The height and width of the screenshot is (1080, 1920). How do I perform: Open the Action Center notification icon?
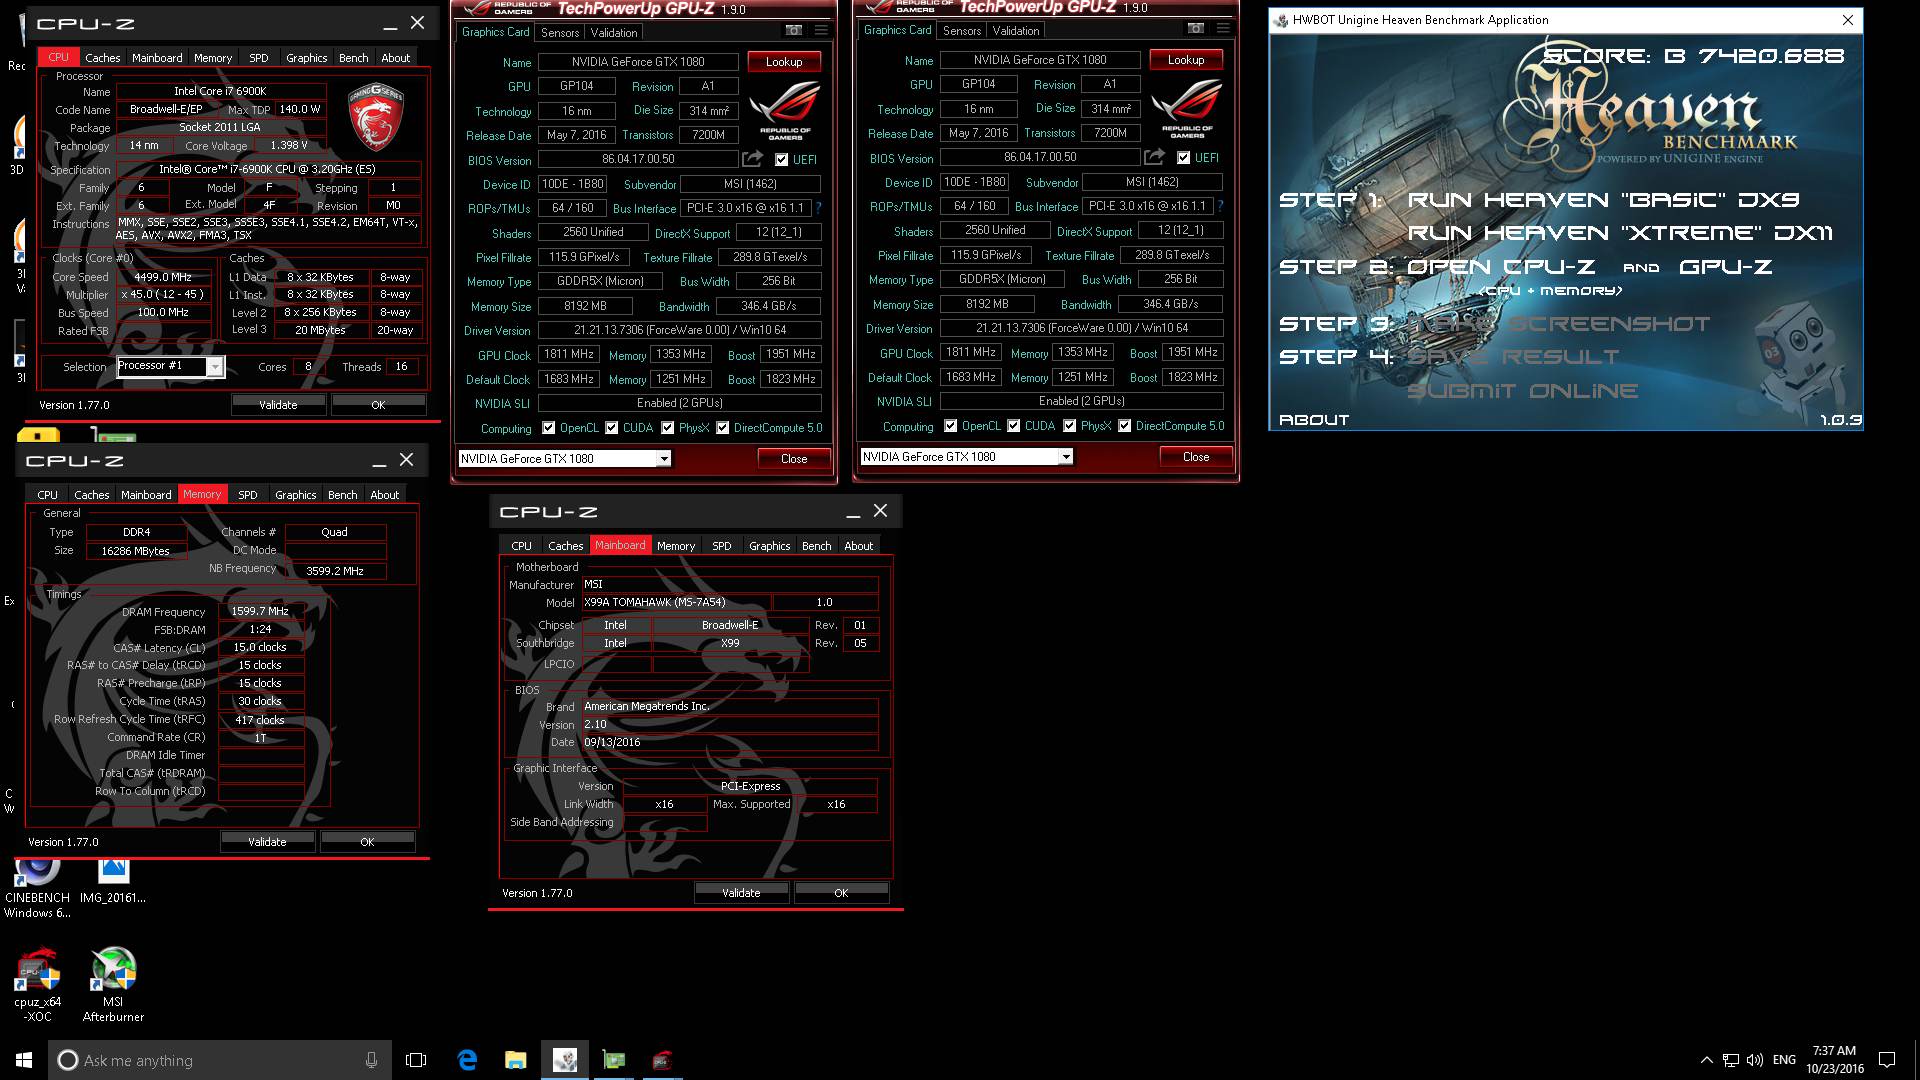coord(1887,1060)
